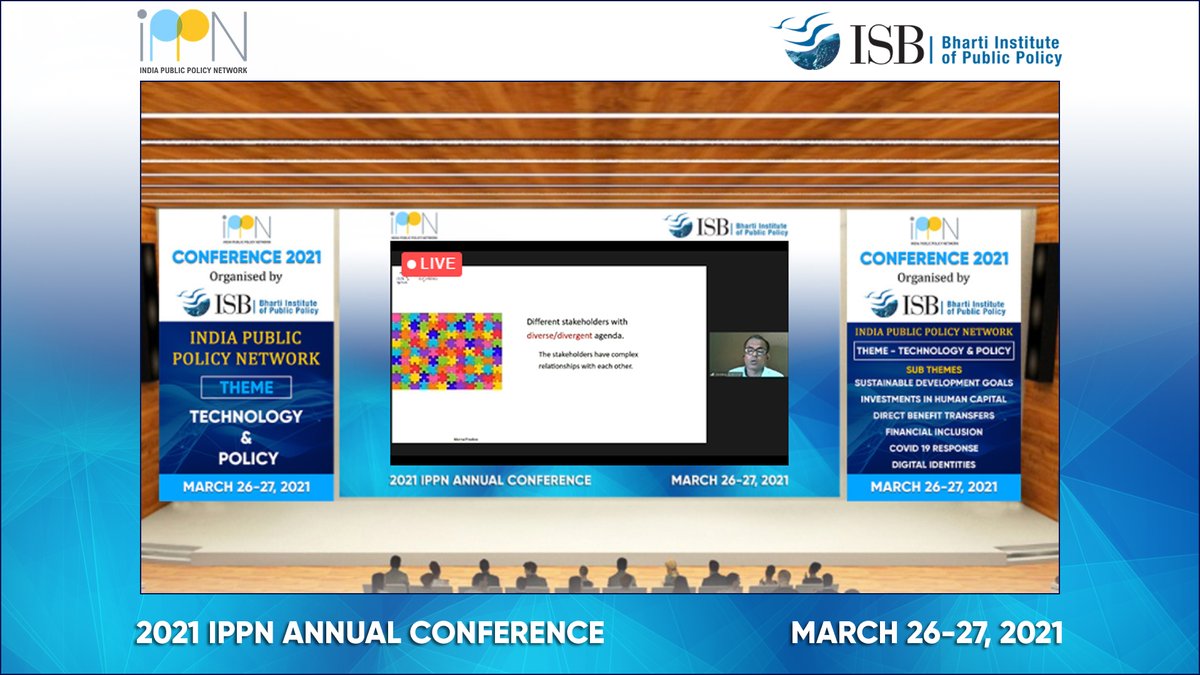1200x675 pixels.
Task: Click the colorful puzzle image on the slide
Action: coord(446,351)
